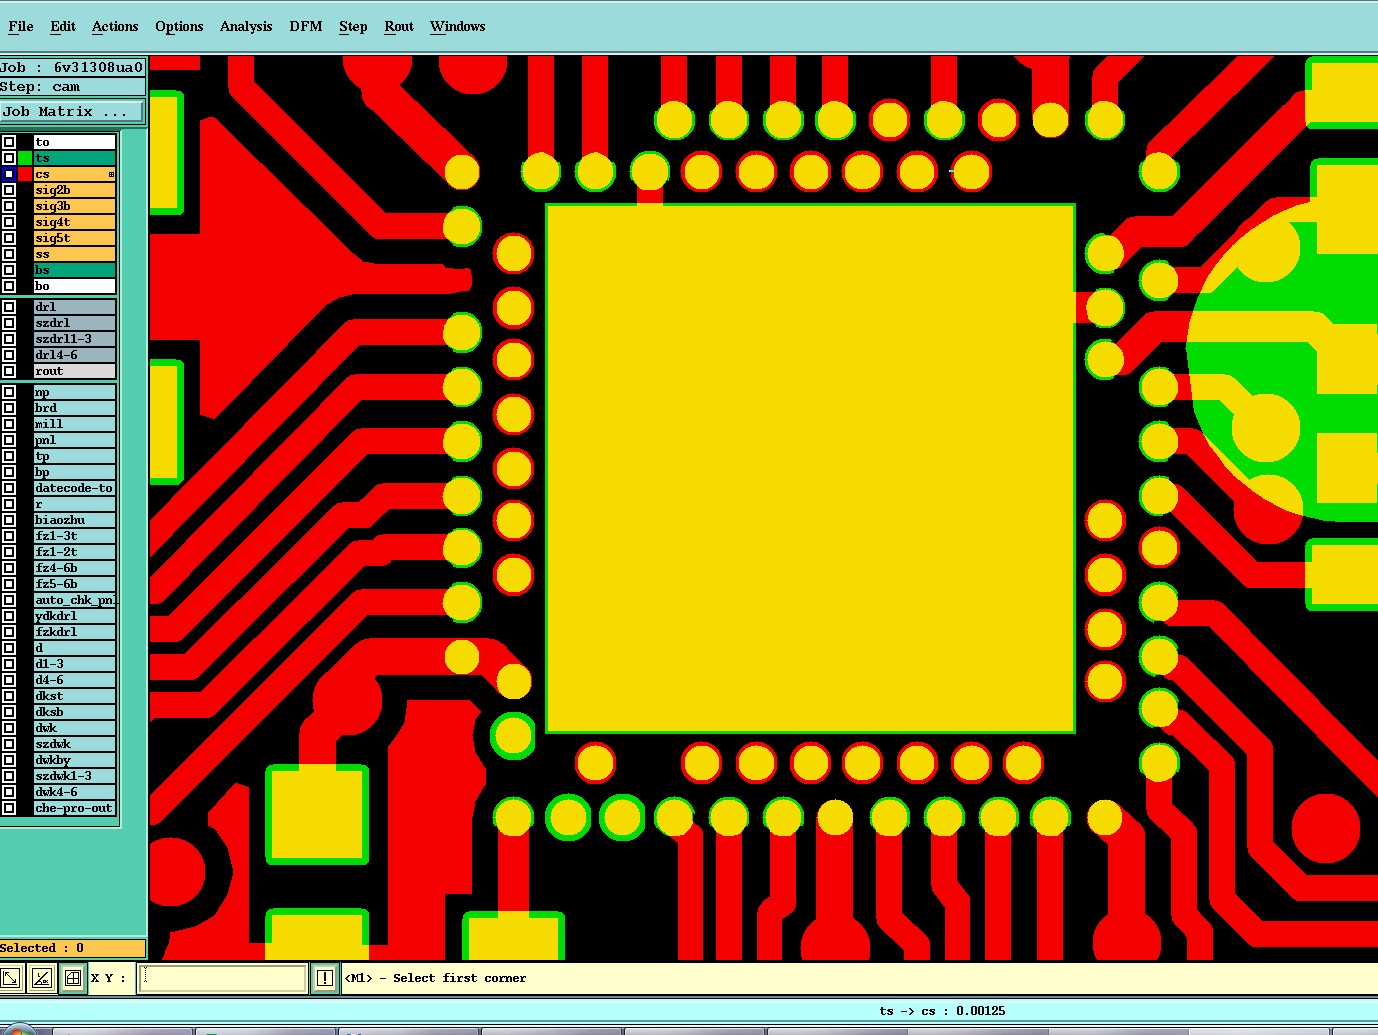Select the sig4t layer name
Viewport: 1378px width, 1035px height.
point(75,222)
